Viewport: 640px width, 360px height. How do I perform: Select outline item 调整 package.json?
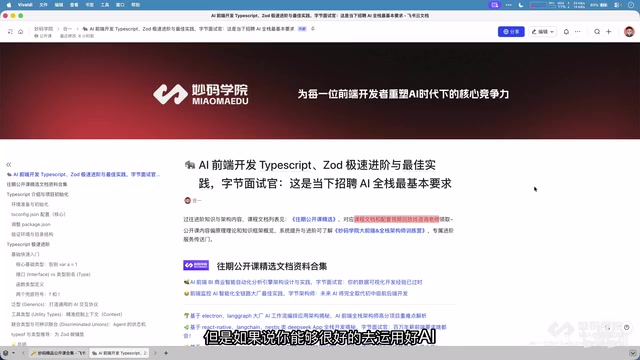point(31,224)
